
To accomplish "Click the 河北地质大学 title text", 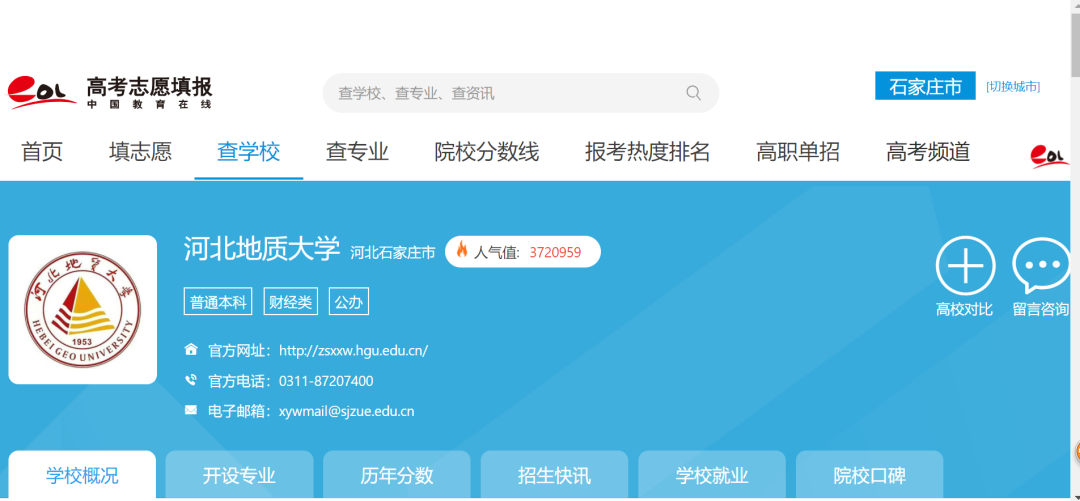I will [262, 249].
